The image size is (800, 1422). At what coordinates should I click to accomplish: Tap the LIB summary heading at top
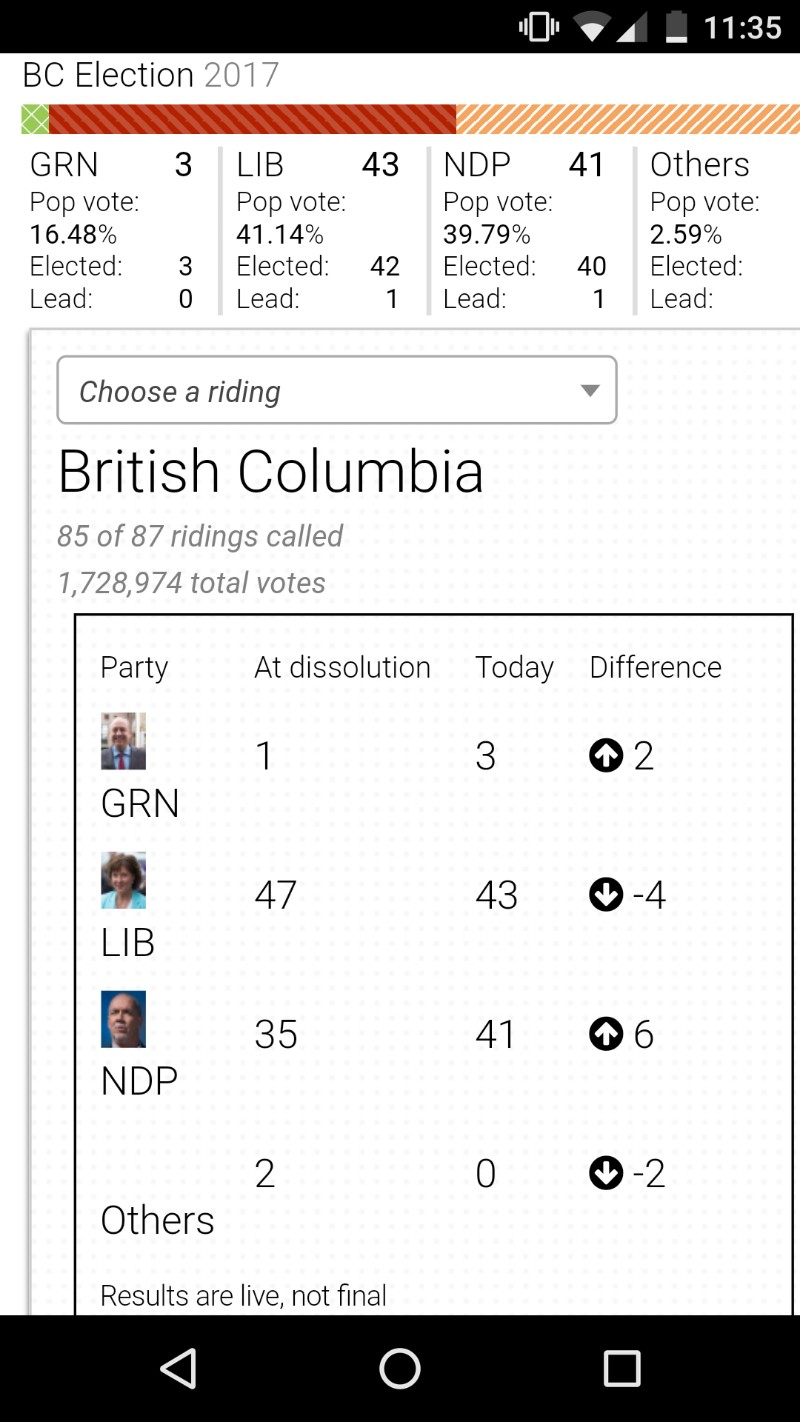[260, 165]
